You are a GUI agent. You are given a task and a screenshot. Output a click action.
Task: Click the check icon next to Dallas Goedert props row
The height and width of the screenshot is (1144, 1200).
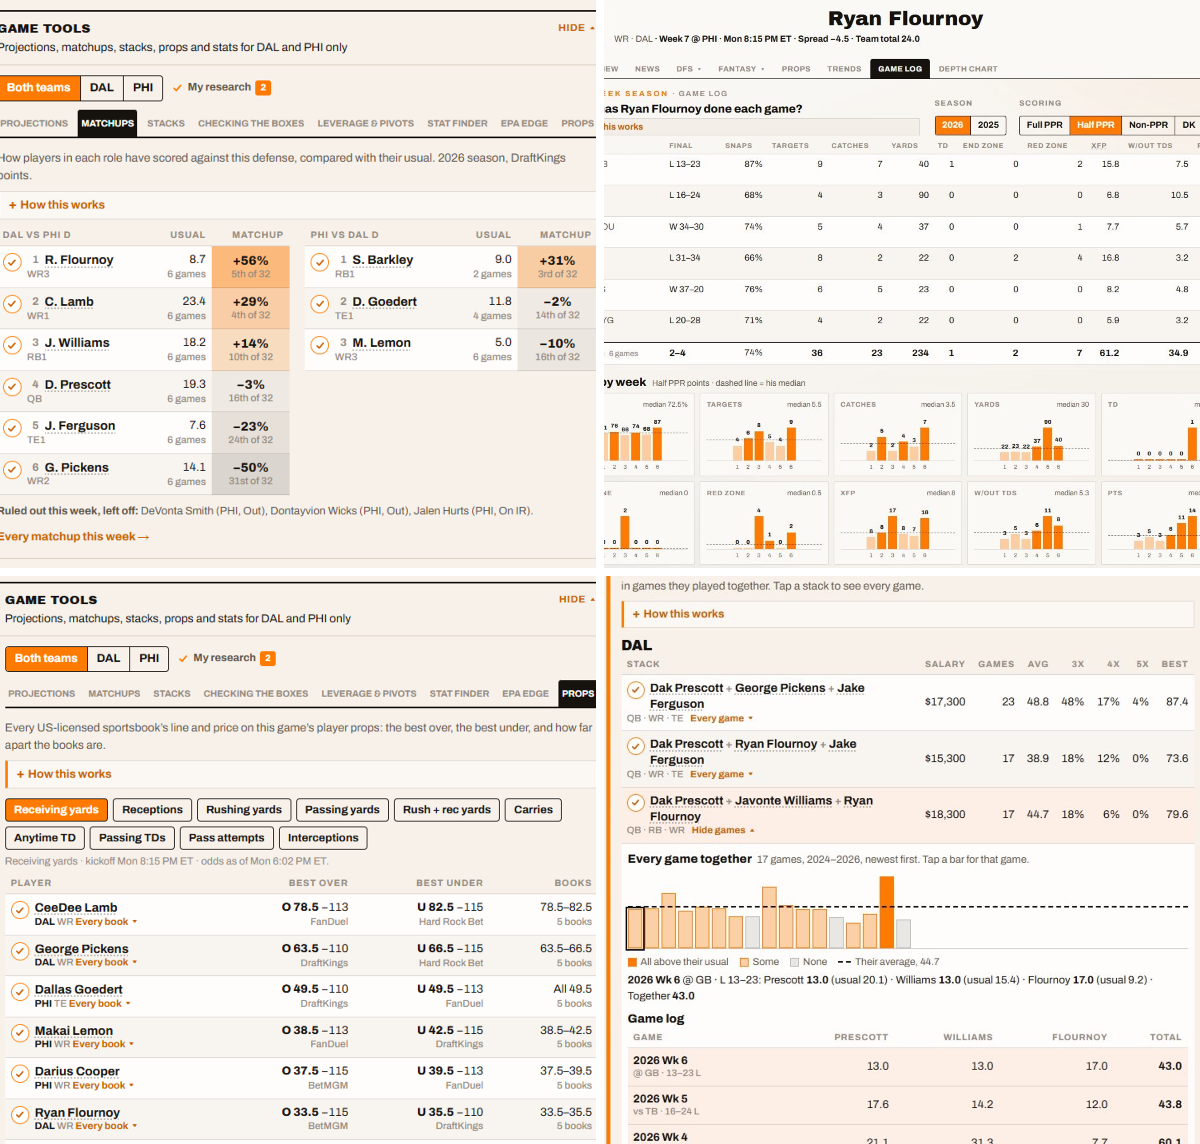20,992
